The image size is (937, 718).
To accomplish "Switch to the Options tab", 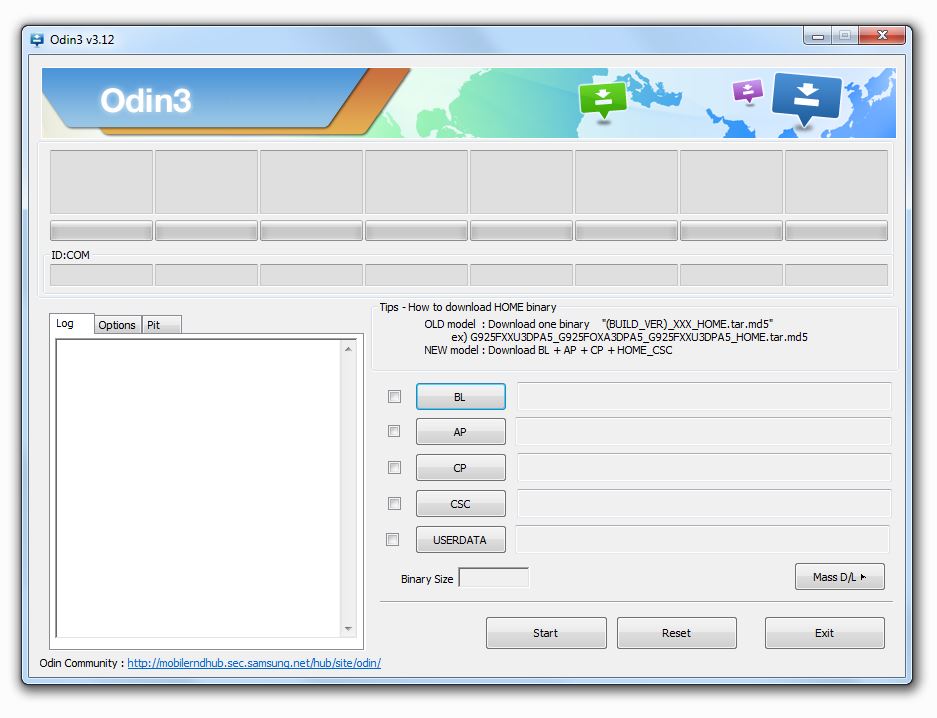I will click(118, 325).
